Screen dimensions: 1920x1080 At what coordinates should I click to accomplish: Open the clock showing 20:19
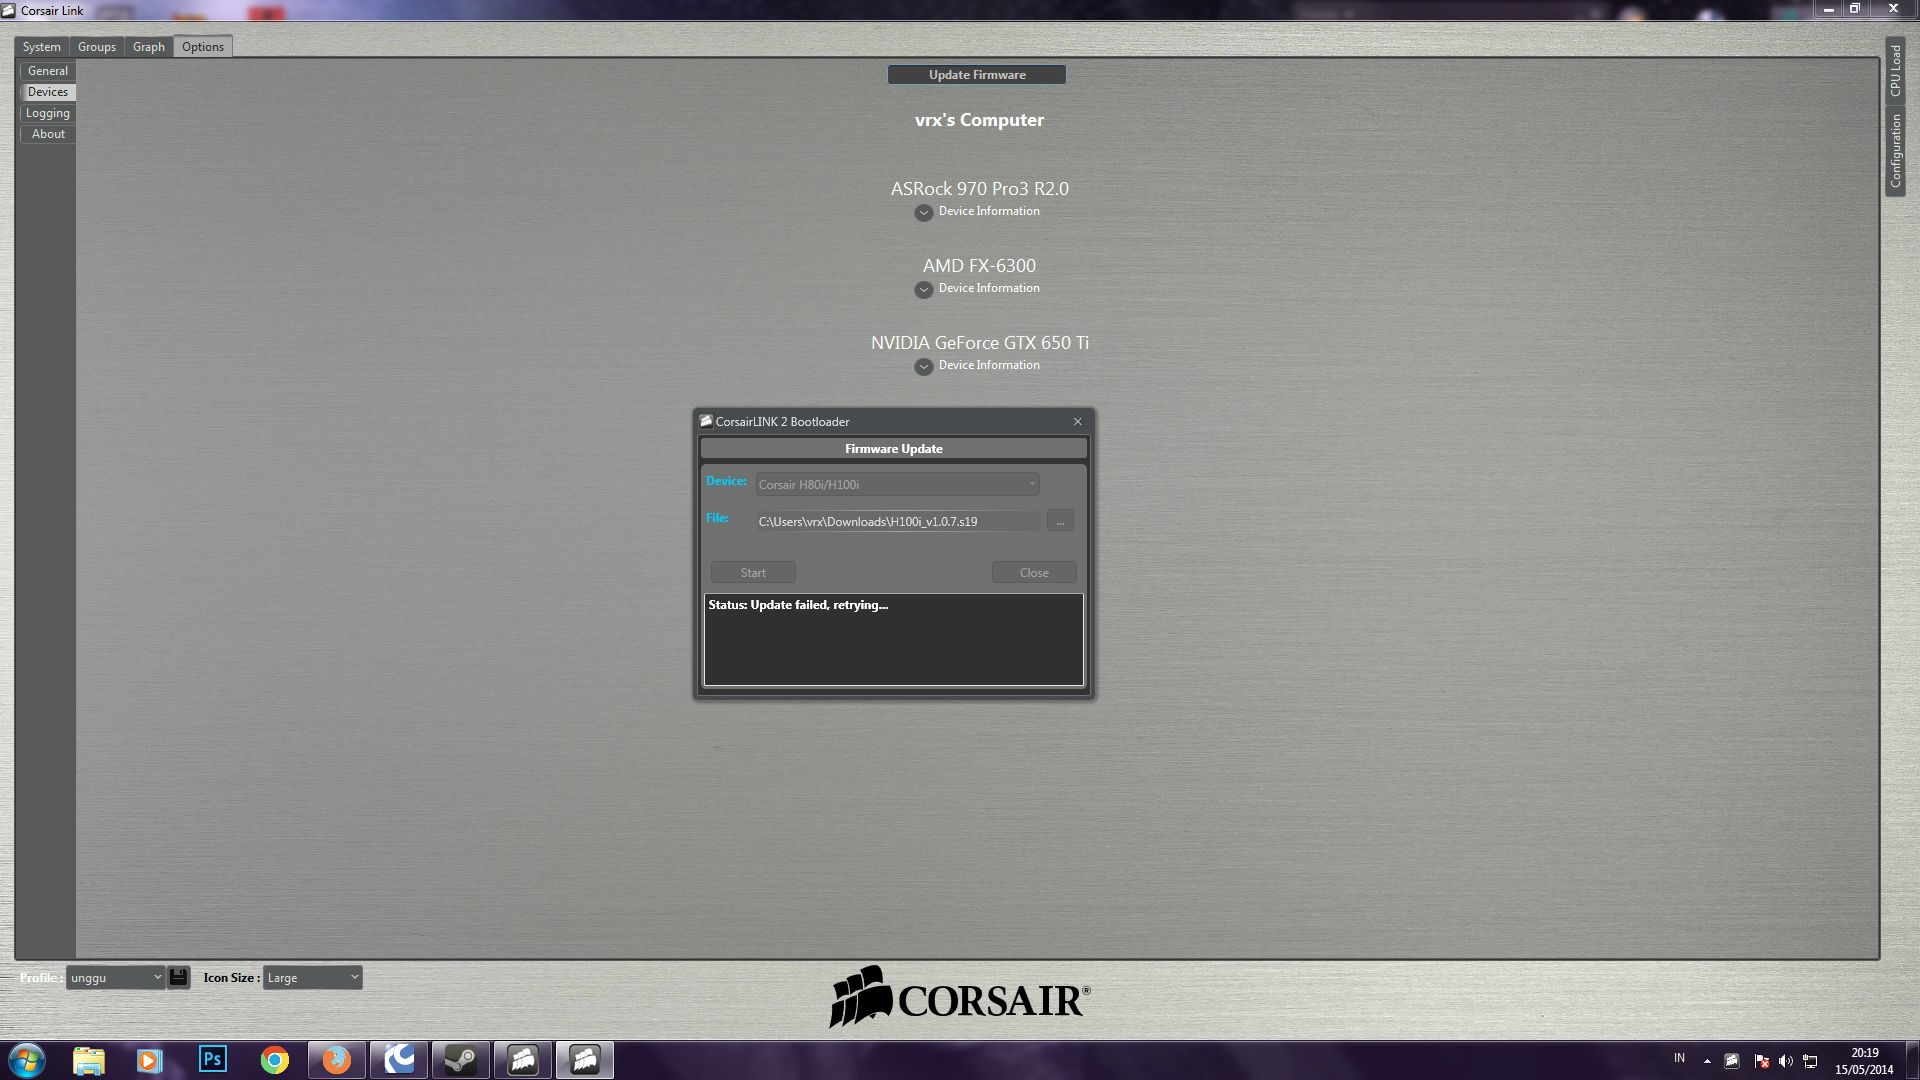pyautogui.click(x=1864, y=1061)
